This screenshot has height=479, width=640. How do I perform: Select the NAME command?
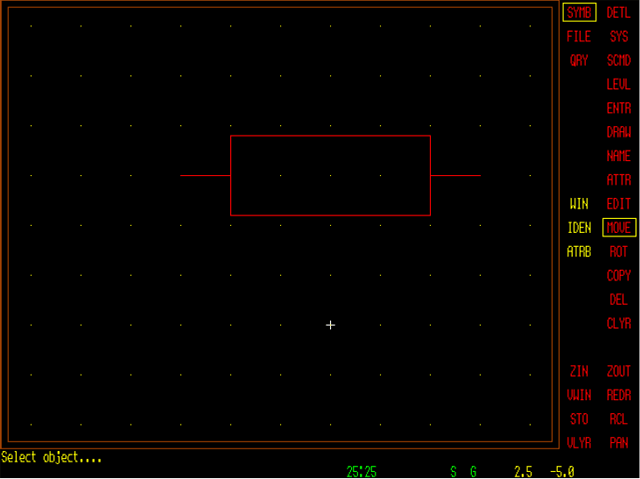(619, 156)
